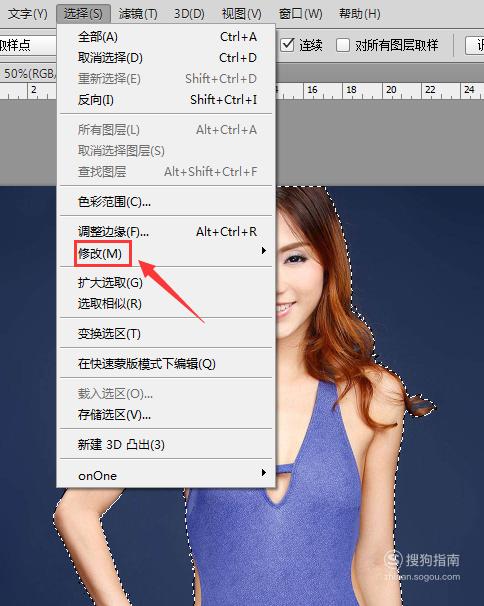
Task: Choose 反向(I) to invert selection
Action: pyautogui.click(x=166, y=100)
